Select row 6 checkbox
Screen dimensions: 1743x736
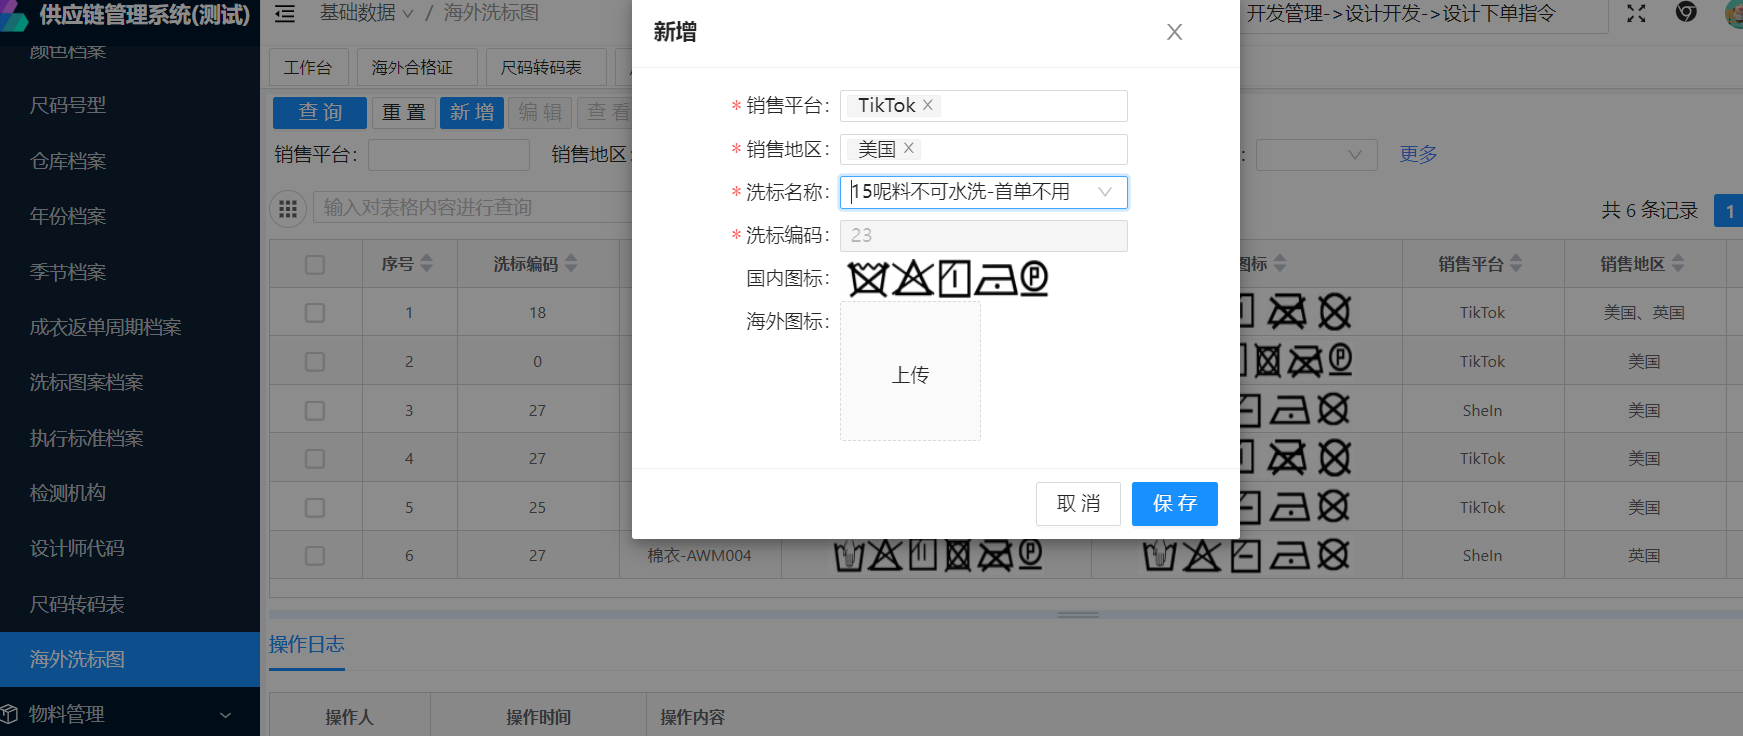tap(315, 556)
